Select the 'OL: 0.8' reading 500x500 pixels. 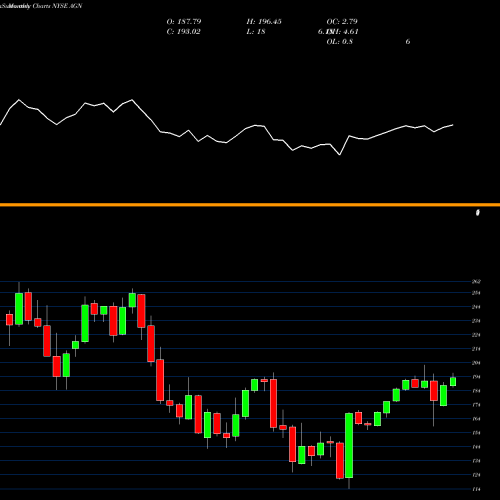tap(340, 42)
